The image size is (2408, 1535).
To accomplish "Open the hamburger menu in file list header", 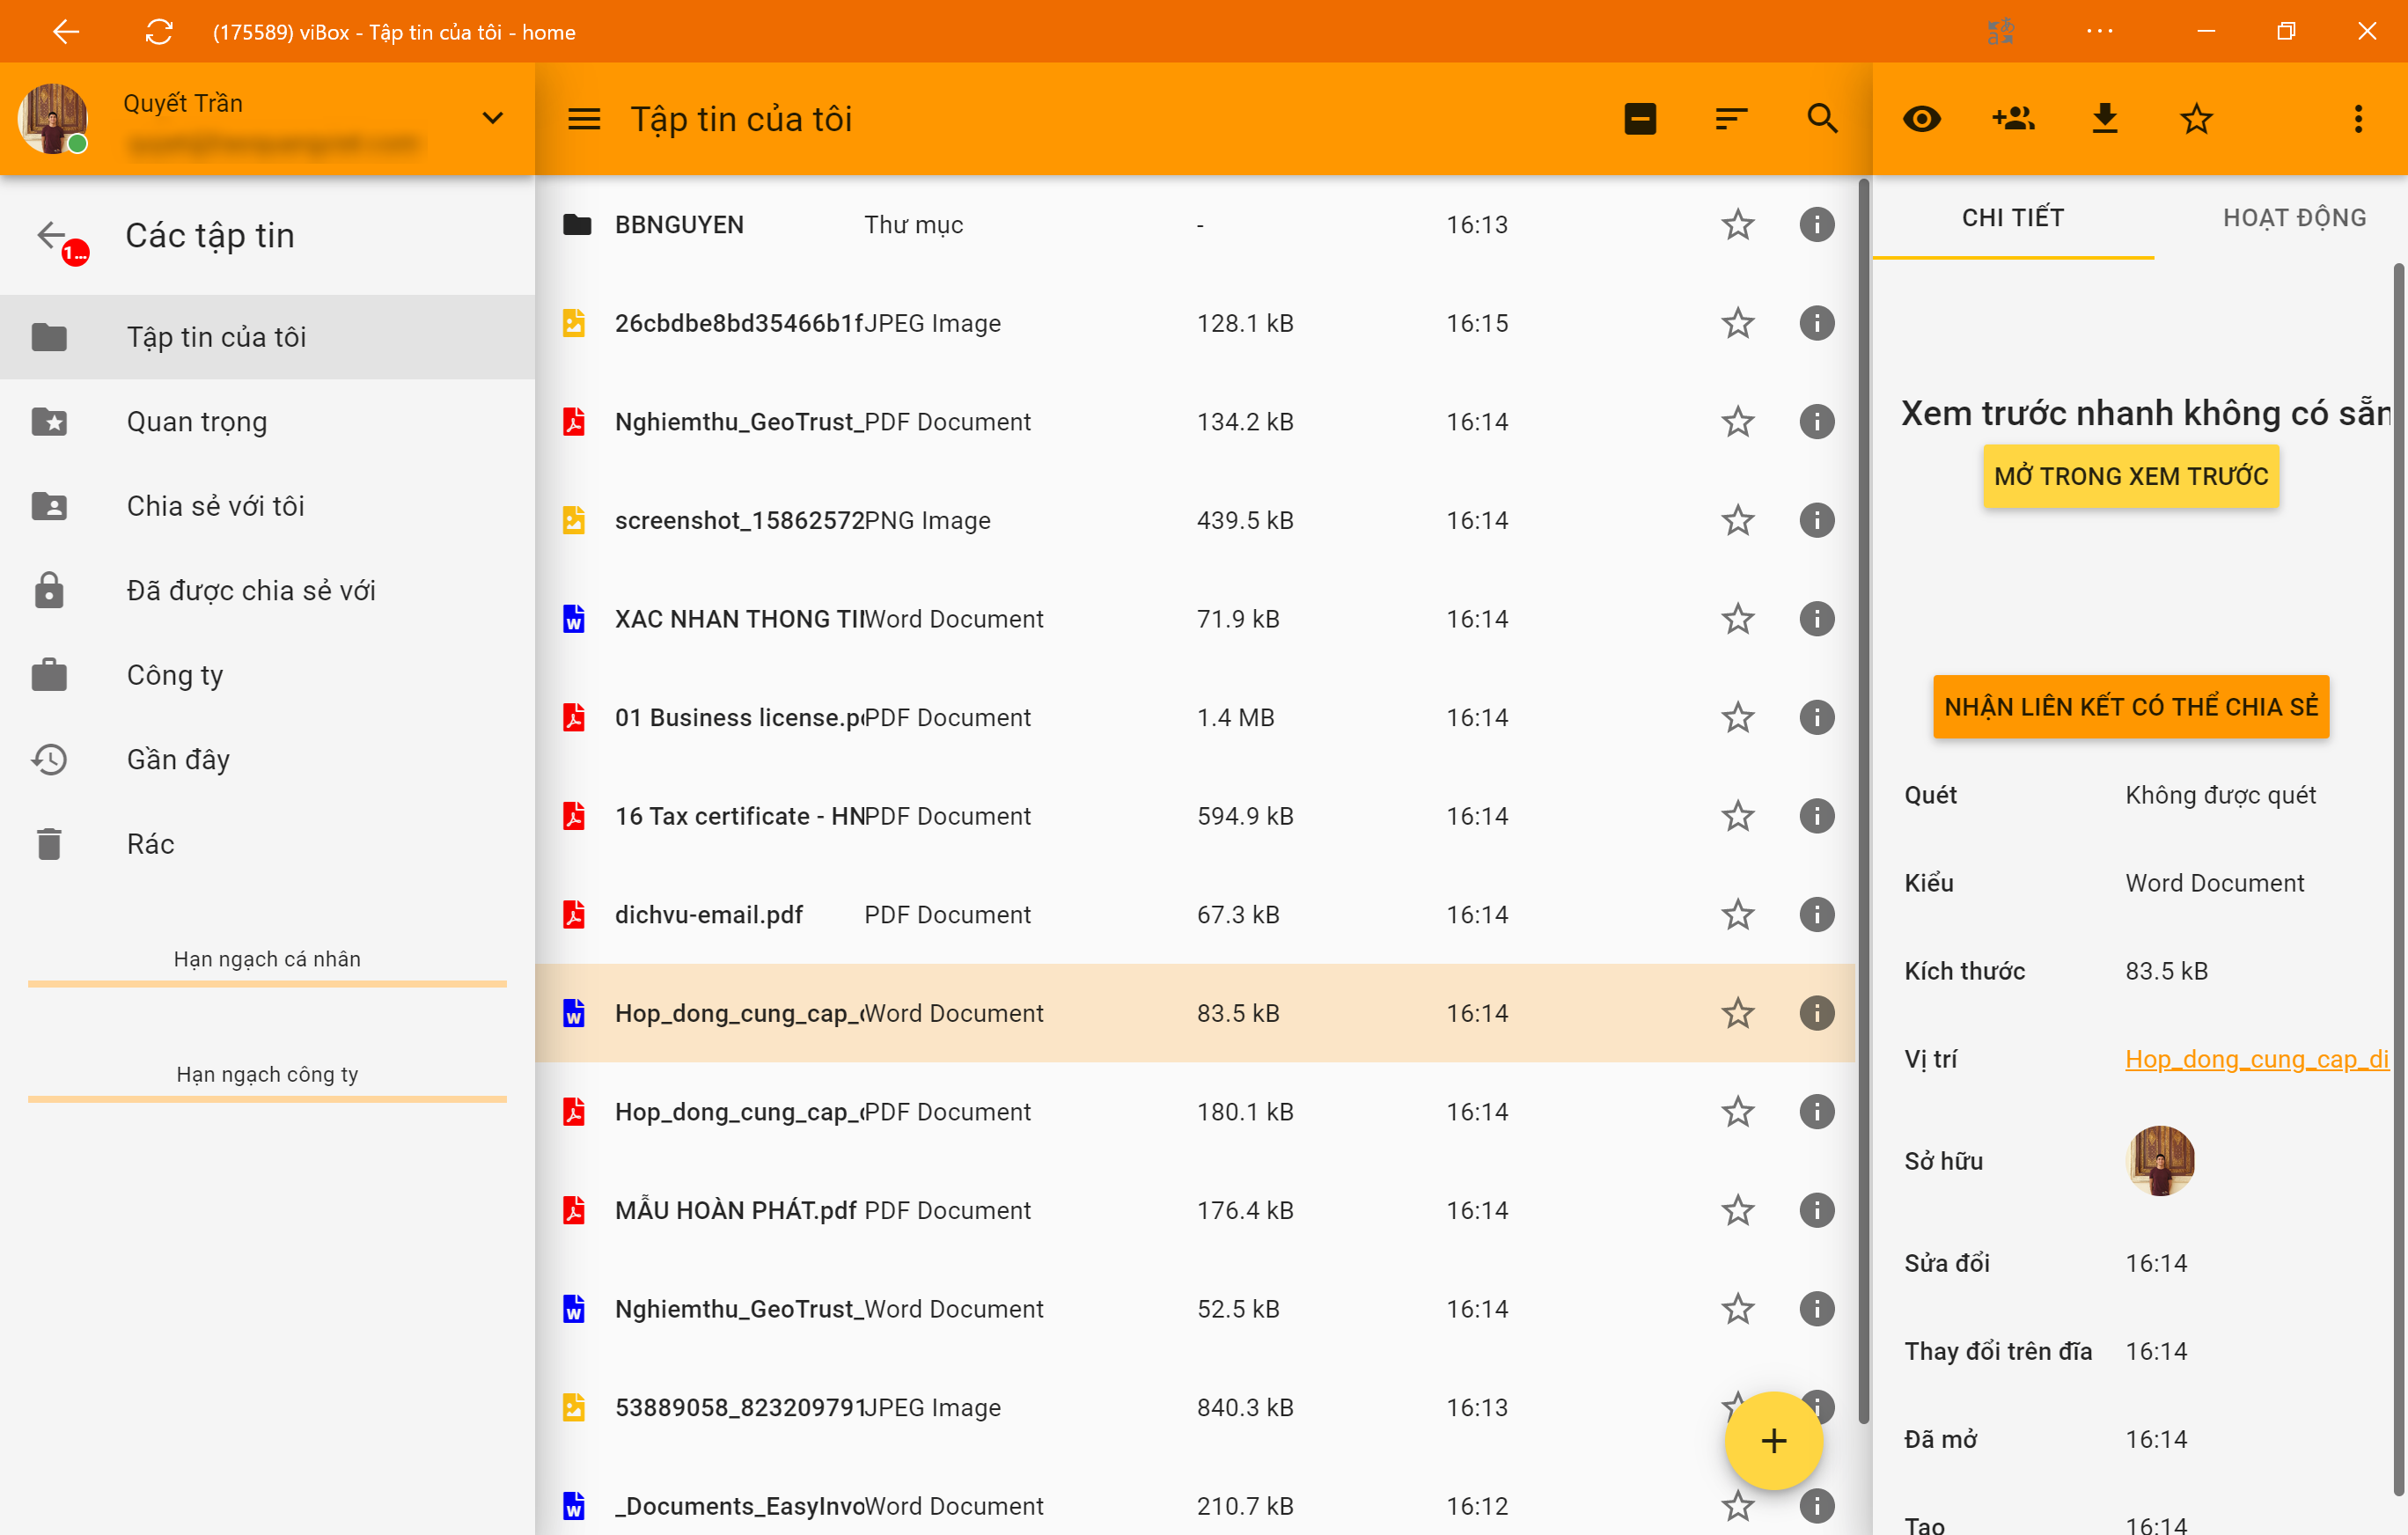I will (x=584, y=119).
